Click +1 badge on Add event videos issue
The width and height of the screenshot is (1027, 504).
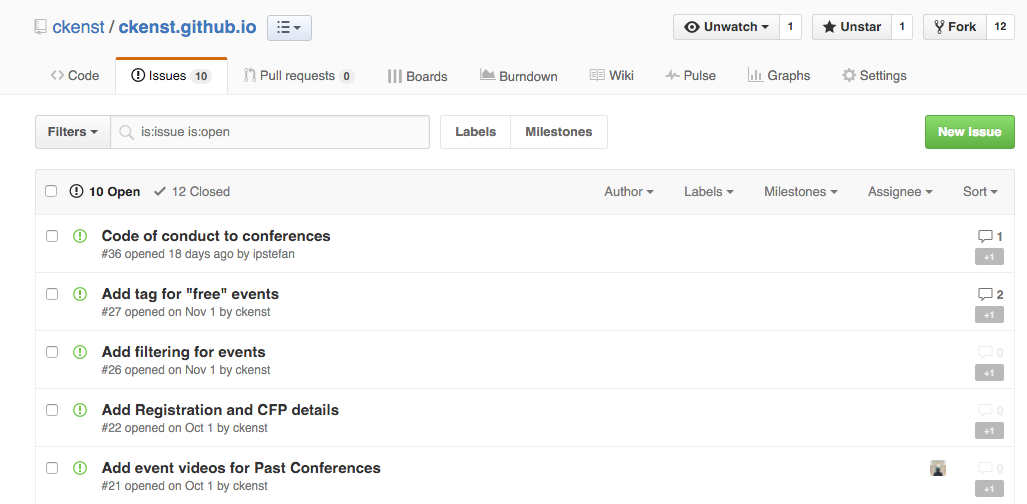989,489
